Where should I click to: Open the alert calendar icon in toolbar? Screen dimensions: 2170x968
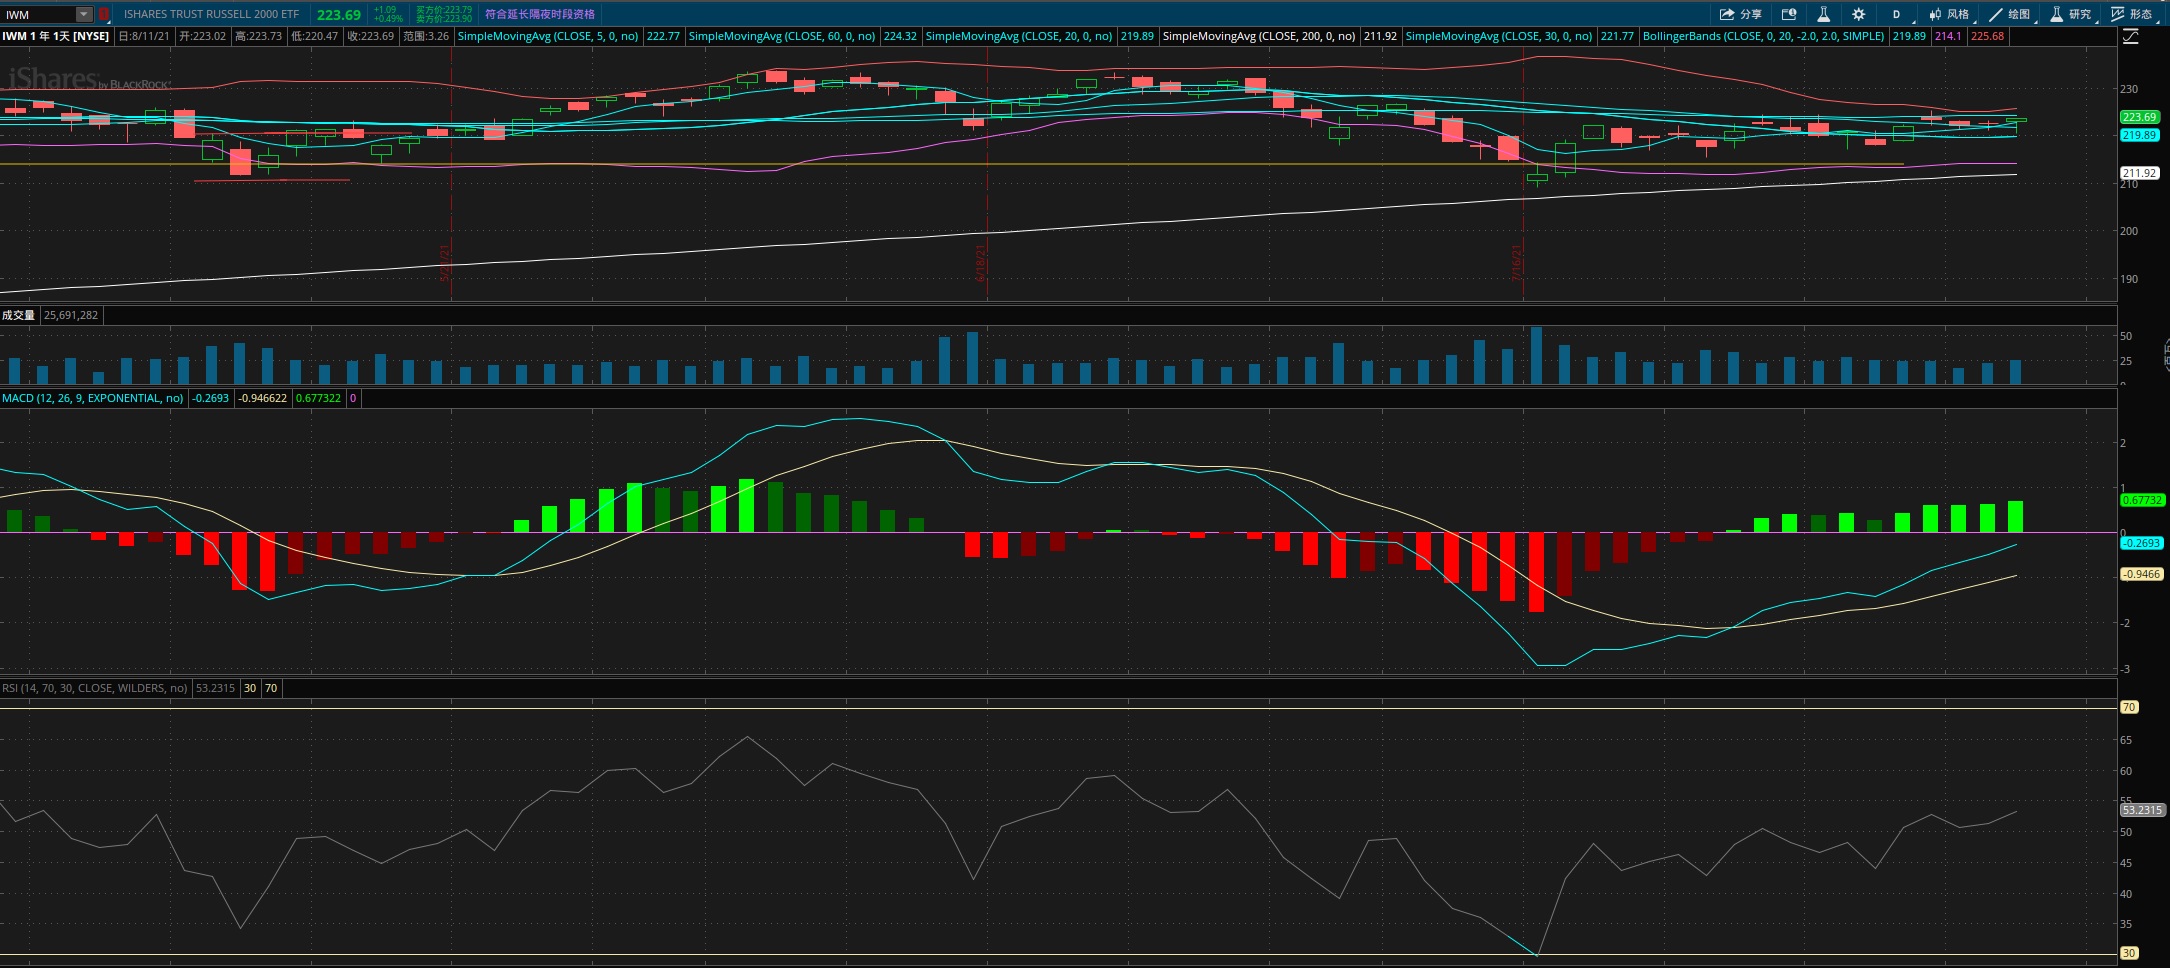coord(1789,14)
